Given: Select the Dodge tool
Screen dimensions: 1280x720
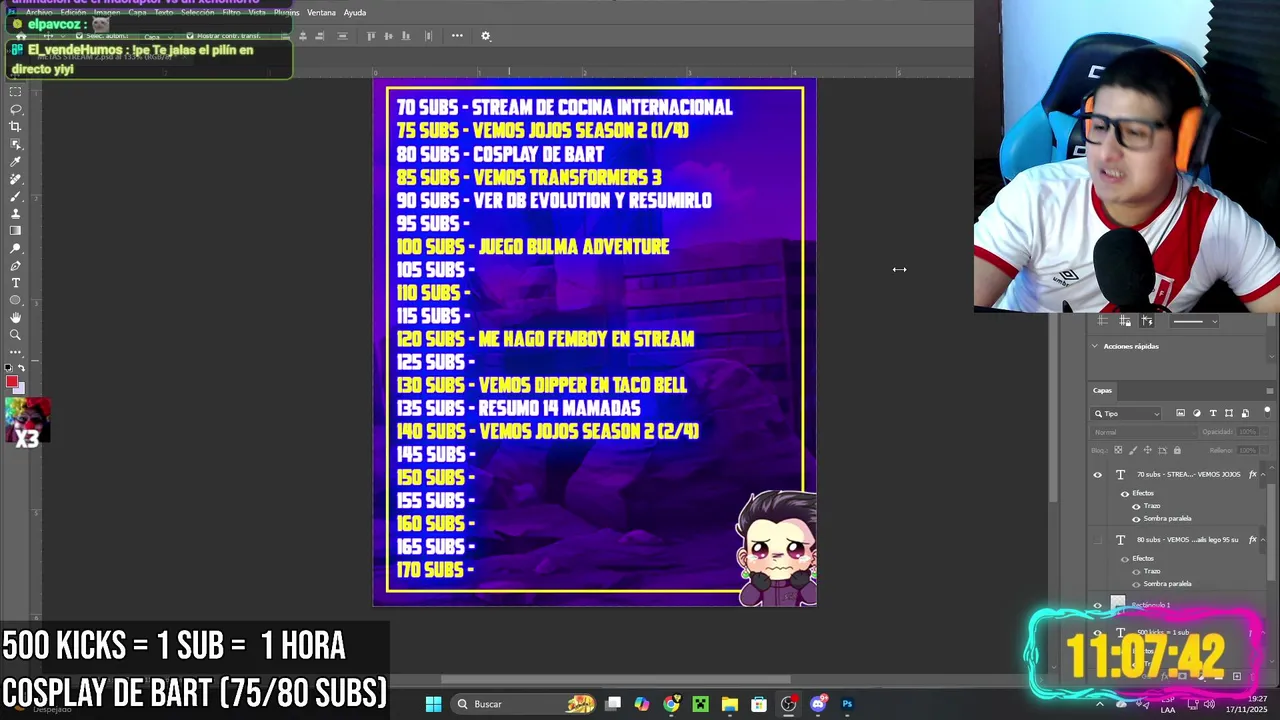Looking at the screenshot, I should coord(15,248).
